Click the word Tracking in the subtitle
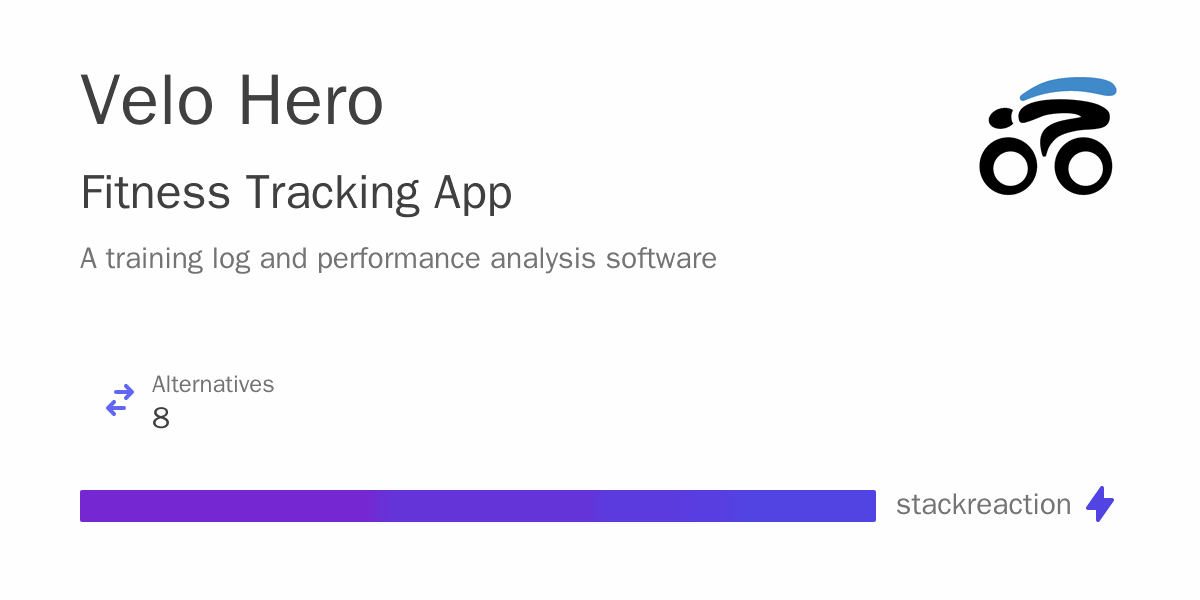 (x=333, y=192)
